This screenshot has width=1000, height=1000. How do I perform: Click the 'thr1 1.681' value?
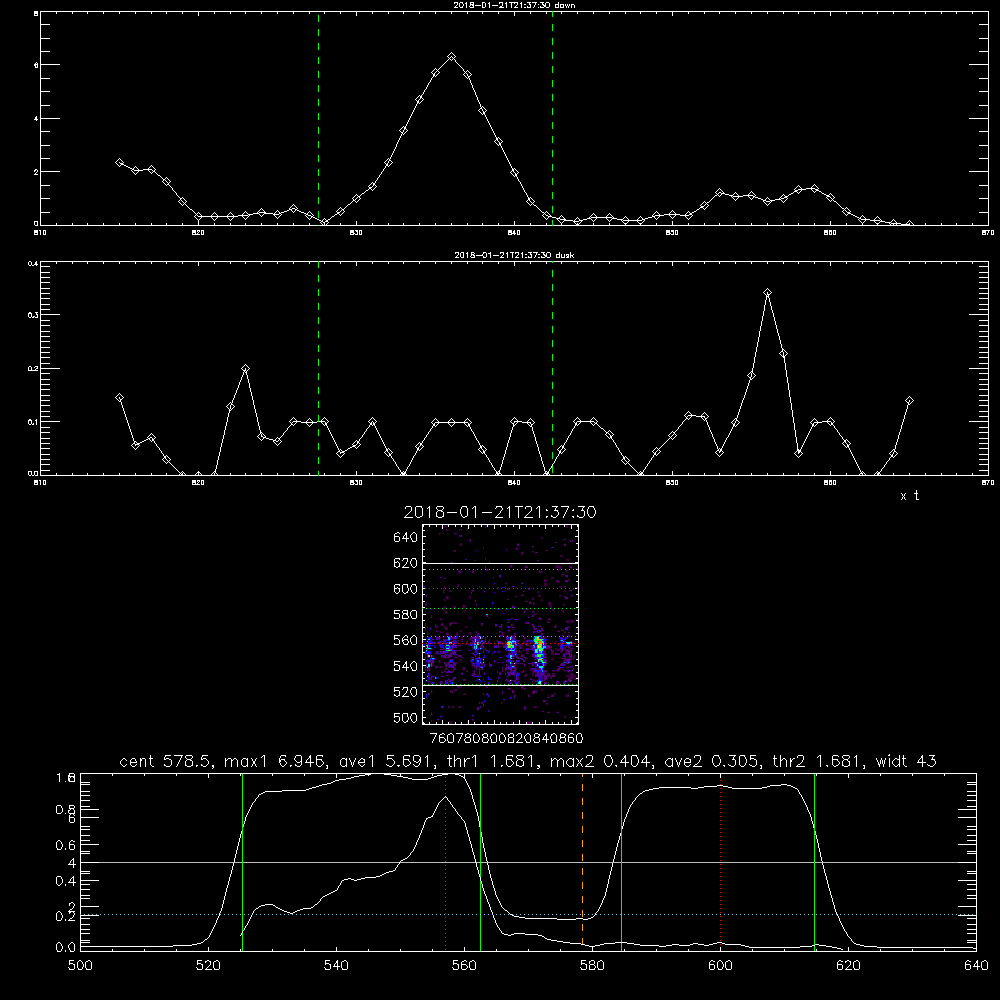point(489,761)
